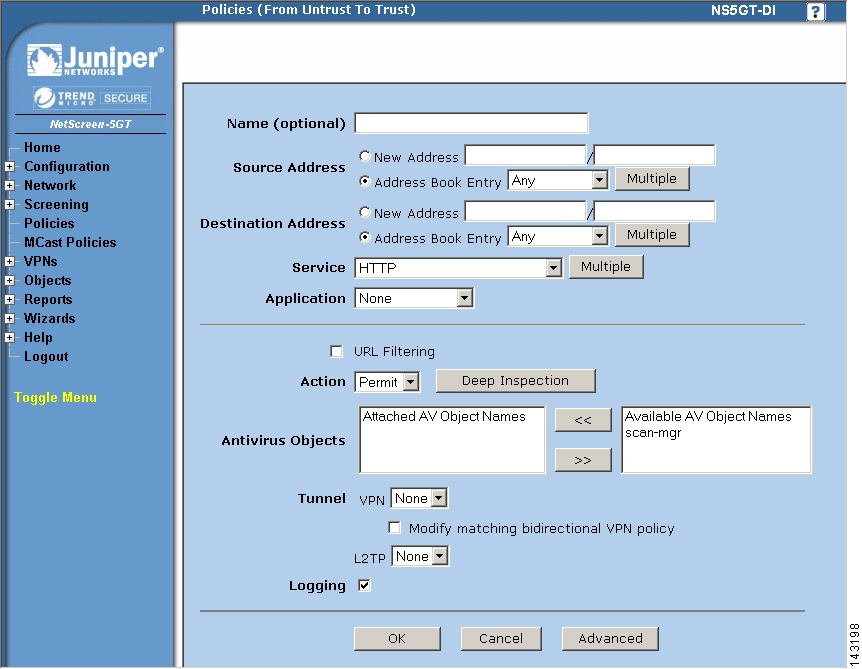Check Modify matching bidirectional VPN policy
The height and width of the screenshot is (669, 862).
pos(394,528)
